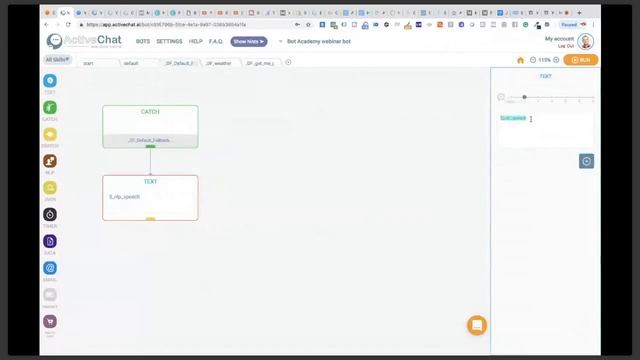Screen dimensions: 640x360
Task: Click the blue settings button in TEXT panel
Action: coord(586,161)
